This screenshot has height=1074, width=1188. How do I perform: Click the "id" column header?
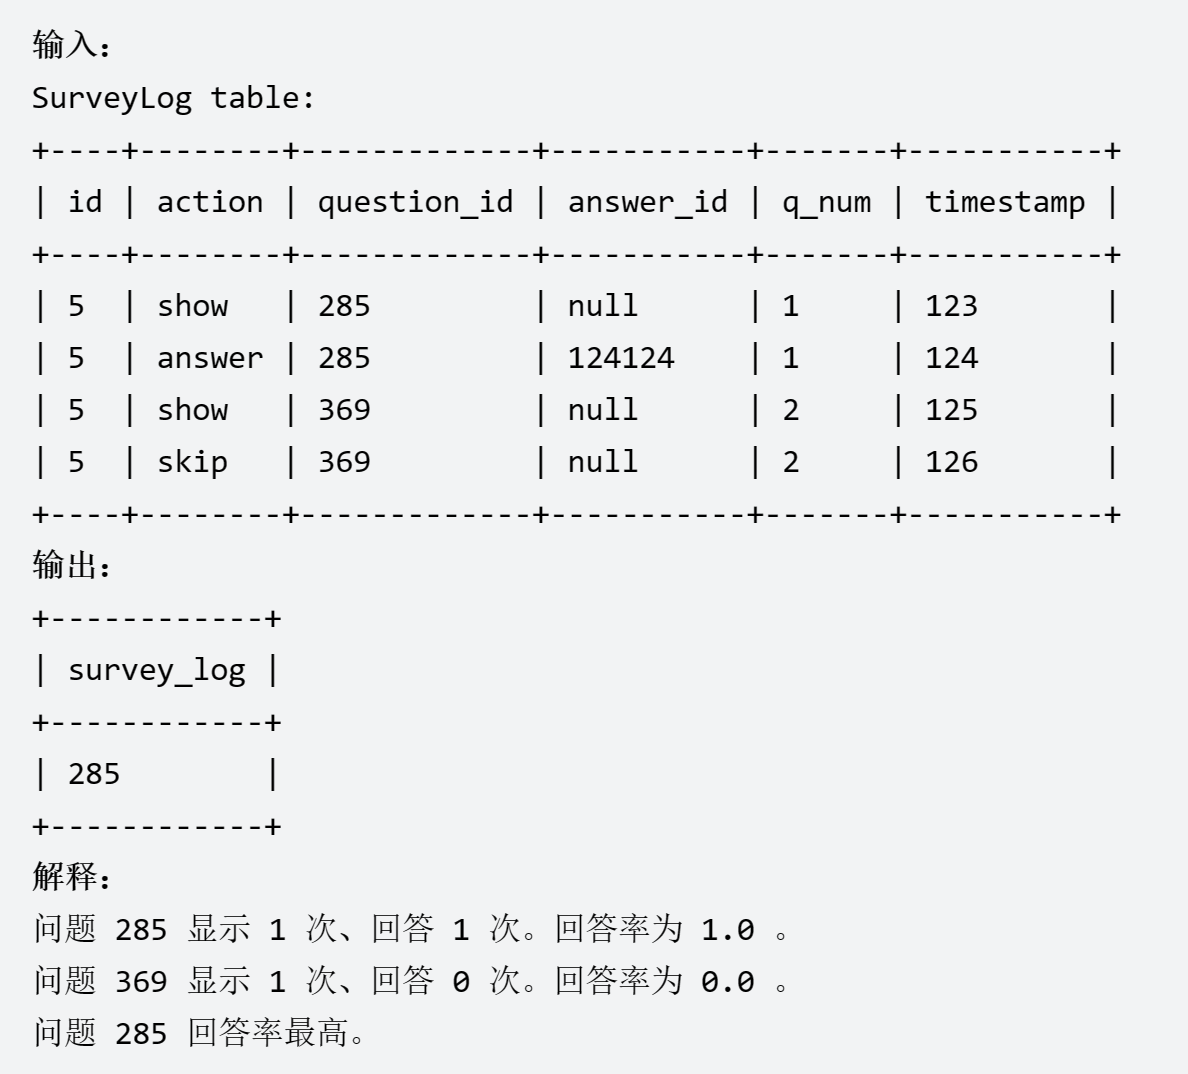(x=85, y=202)
